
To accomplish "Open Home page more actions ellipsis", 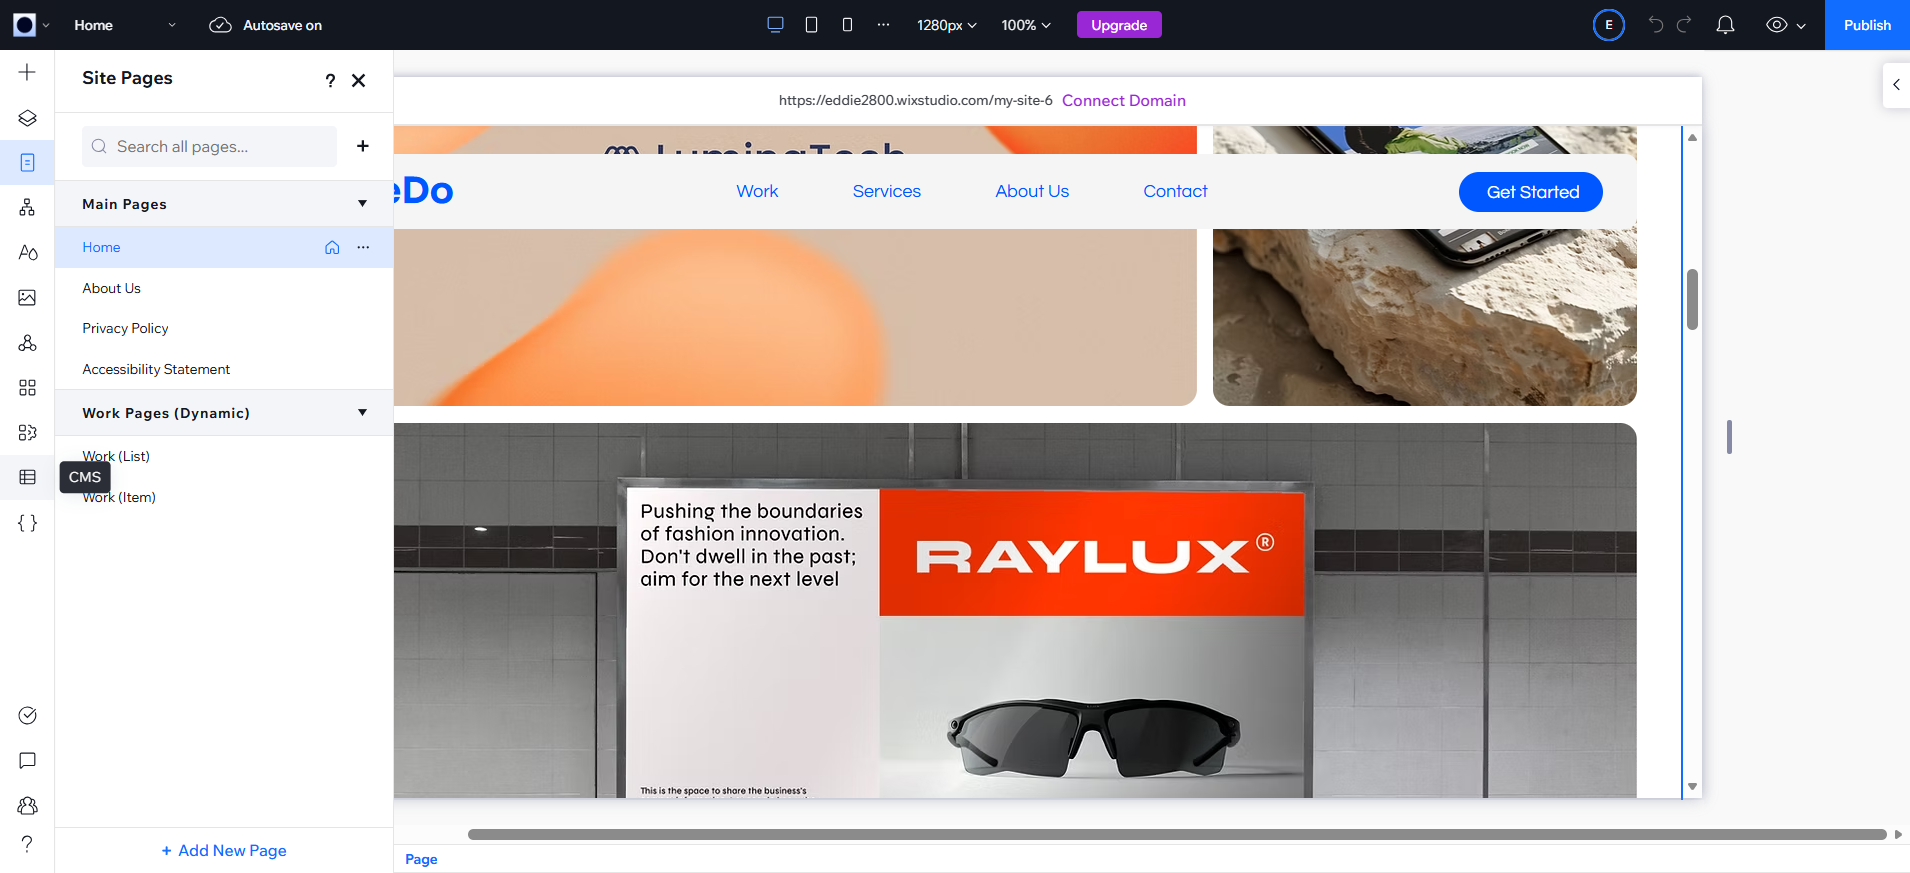I will click(363, 247).
